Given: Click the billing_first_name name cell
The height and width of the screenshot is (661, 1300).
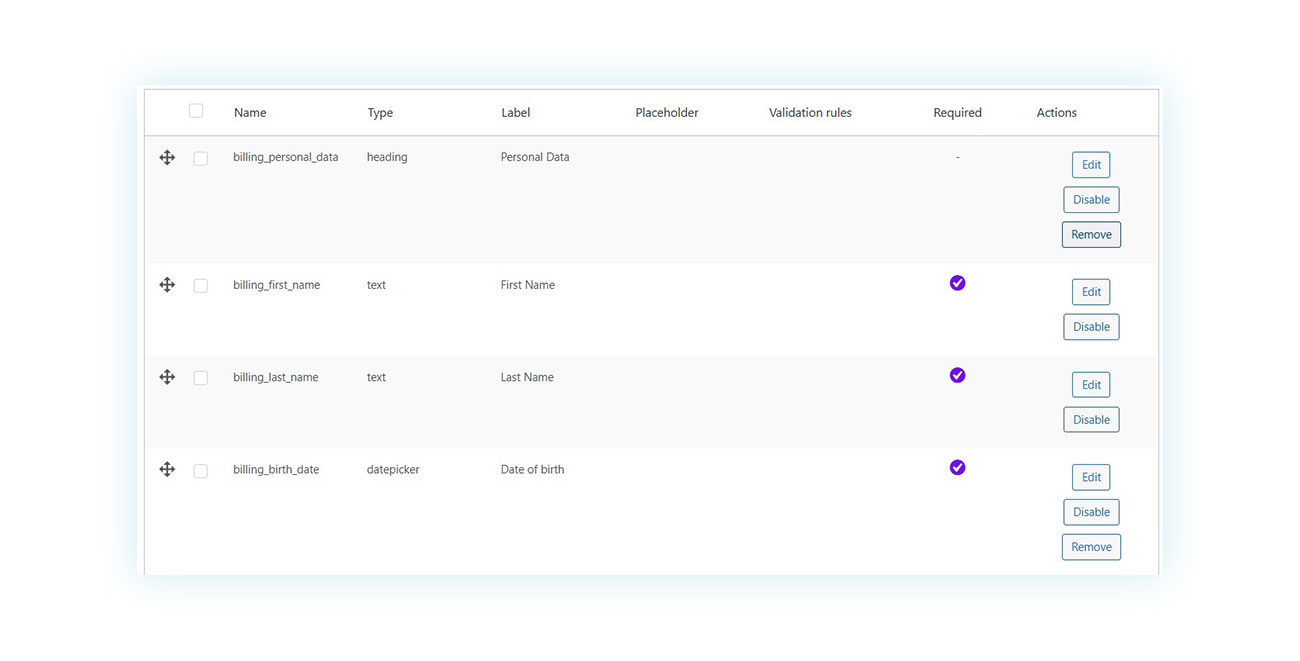Looking at the screenshot, I should click(x=277, y=285).
